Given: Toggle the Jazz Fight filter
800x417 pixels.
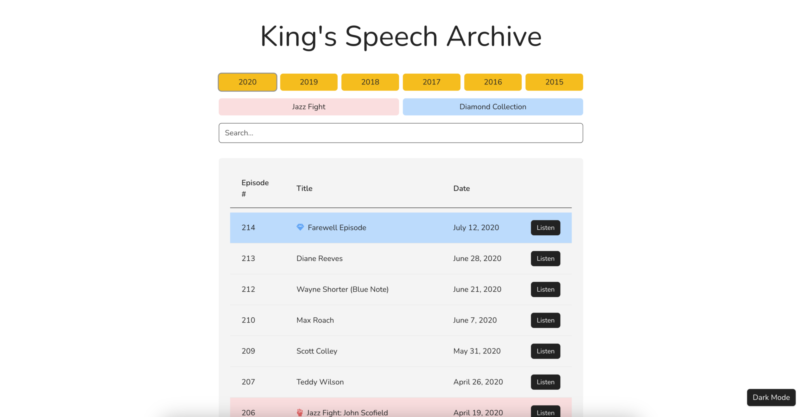Looking at the screenshot, I should tap(308, 106).
